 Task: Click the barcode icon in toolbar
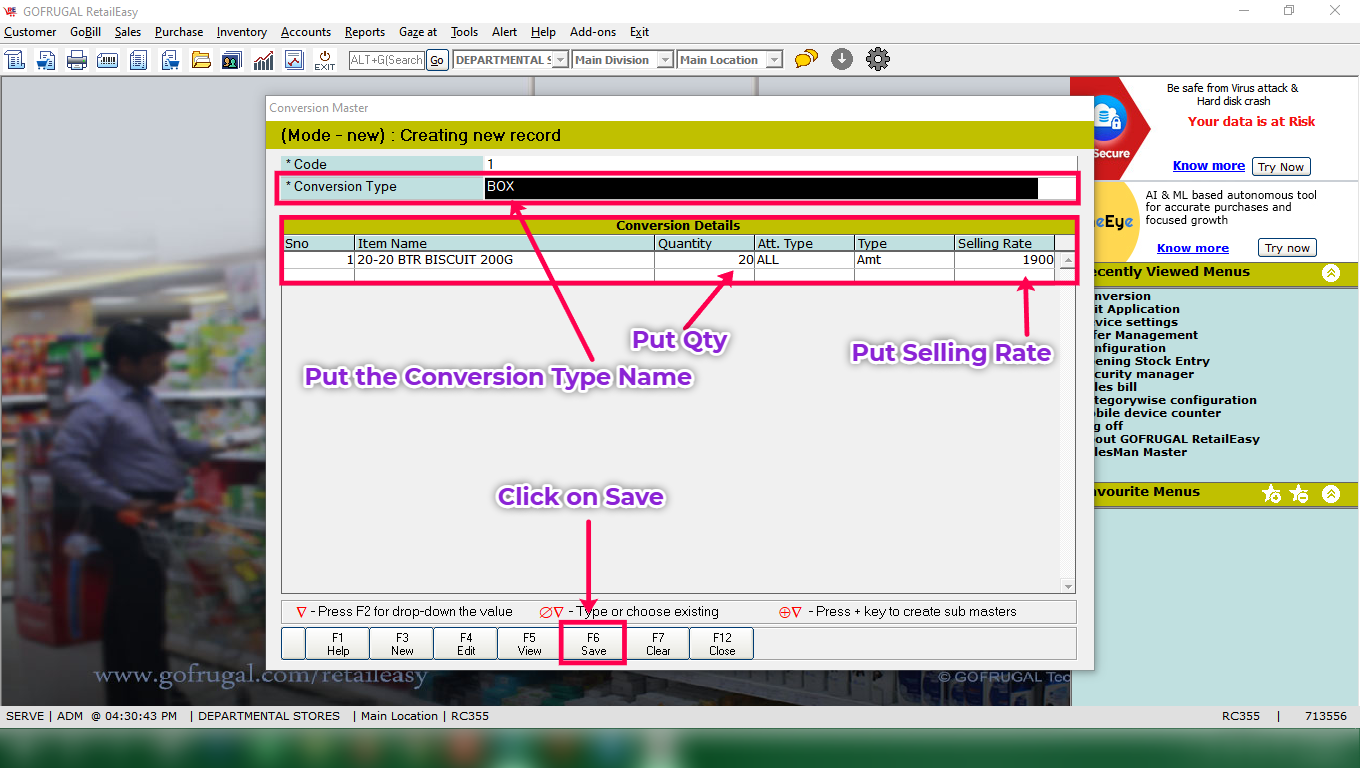point(107,60)
